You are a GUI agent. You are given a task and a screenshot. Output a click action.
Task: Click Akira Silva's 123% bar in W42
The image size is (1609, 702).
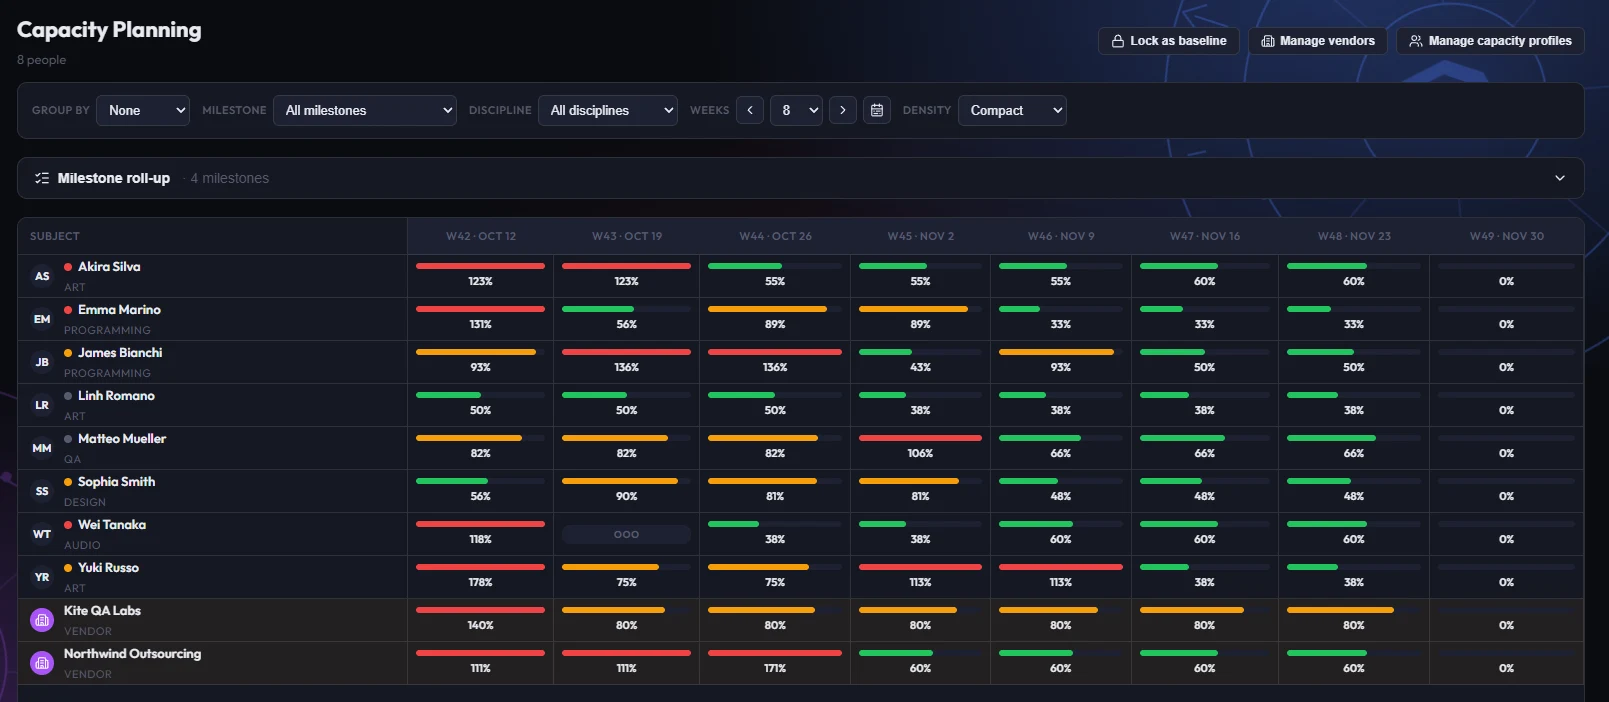[x=480, y=266]
